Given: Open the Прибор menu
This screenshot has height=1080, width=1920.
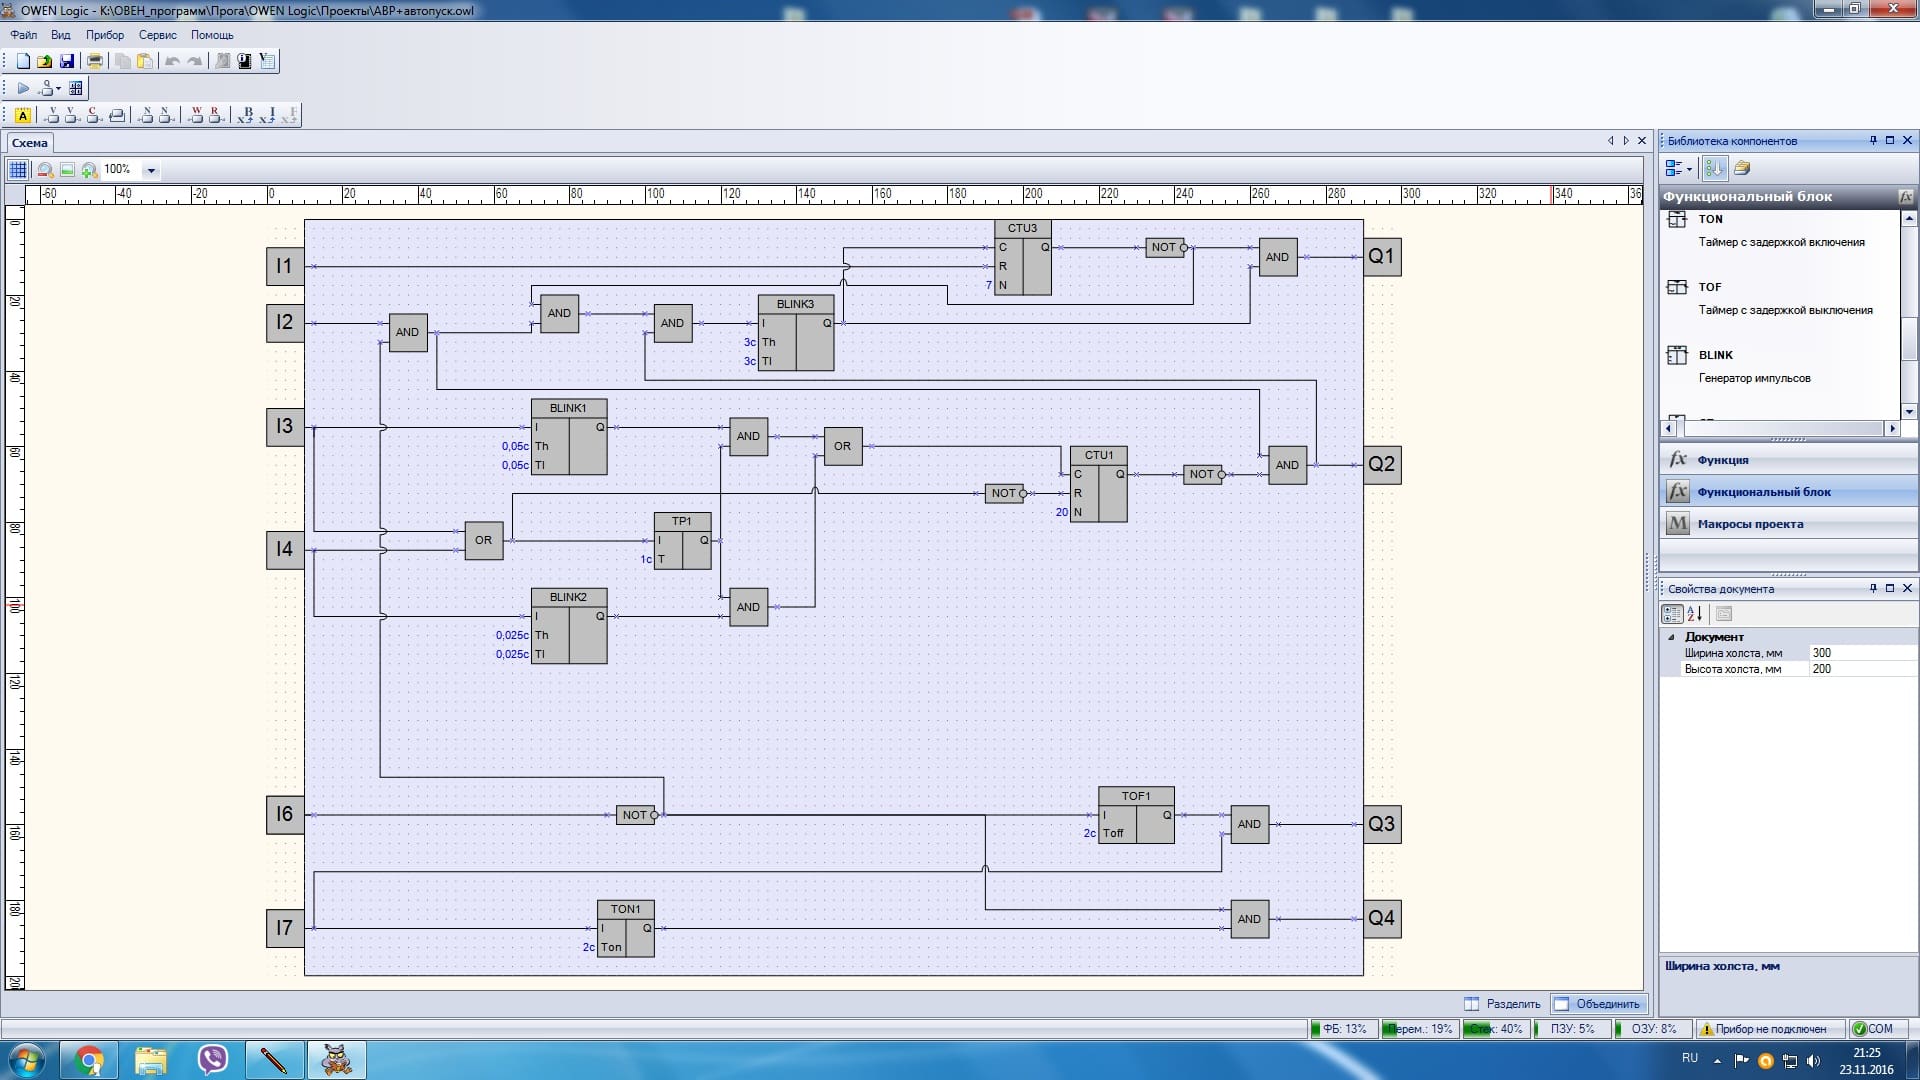Looking at the screenshot, I should pos(104,35).
